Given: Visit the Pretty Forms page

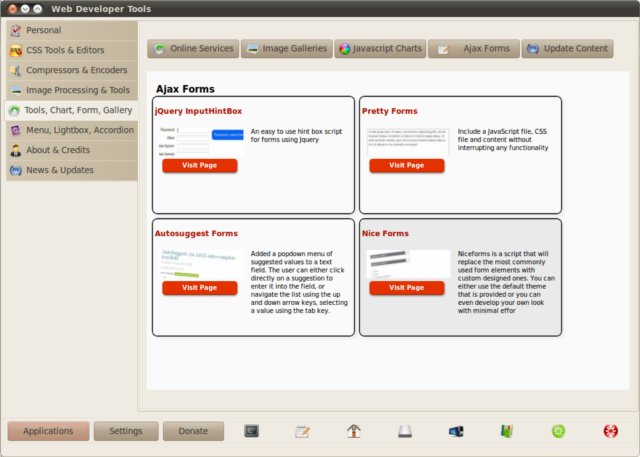Looking at the screenshot, I should point(407,166).
